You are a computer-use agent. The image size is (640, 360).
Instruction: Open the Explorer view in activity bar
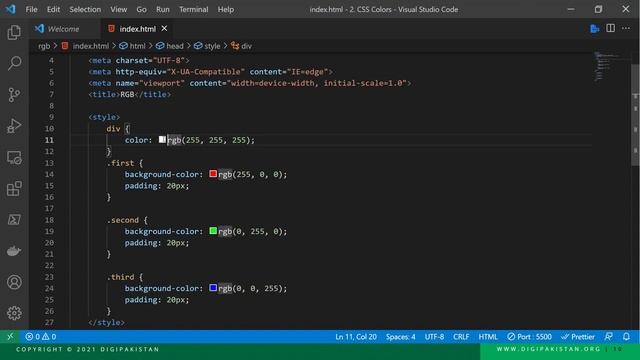[14, 32]
